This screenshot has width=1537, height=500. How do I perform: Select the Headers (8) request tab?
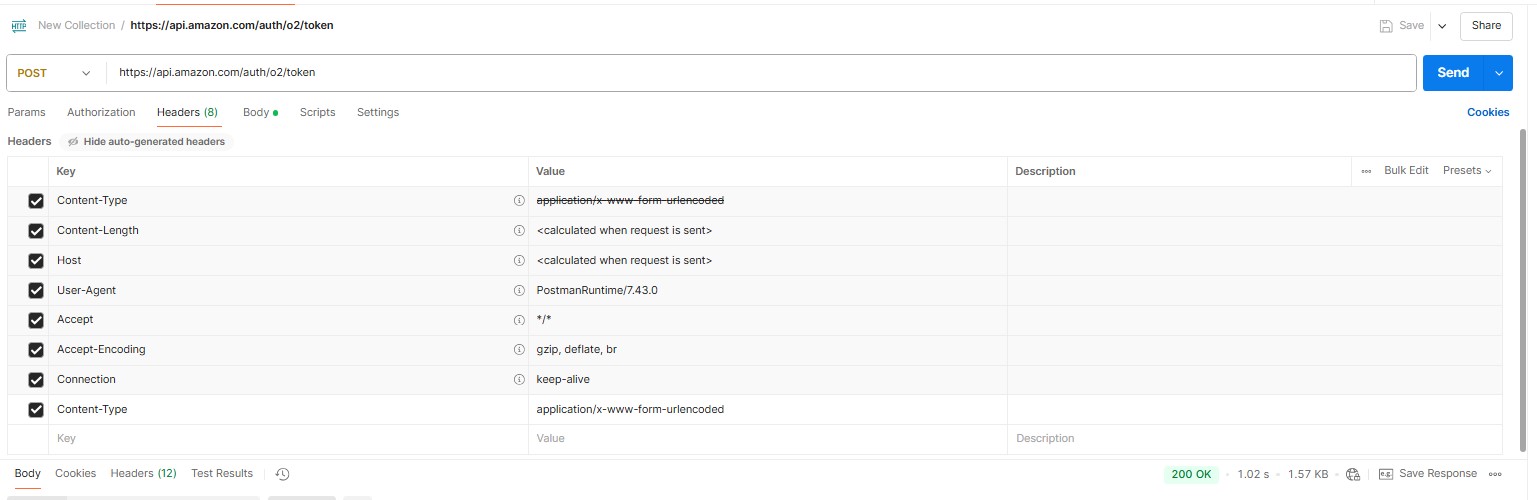(187, 113)
